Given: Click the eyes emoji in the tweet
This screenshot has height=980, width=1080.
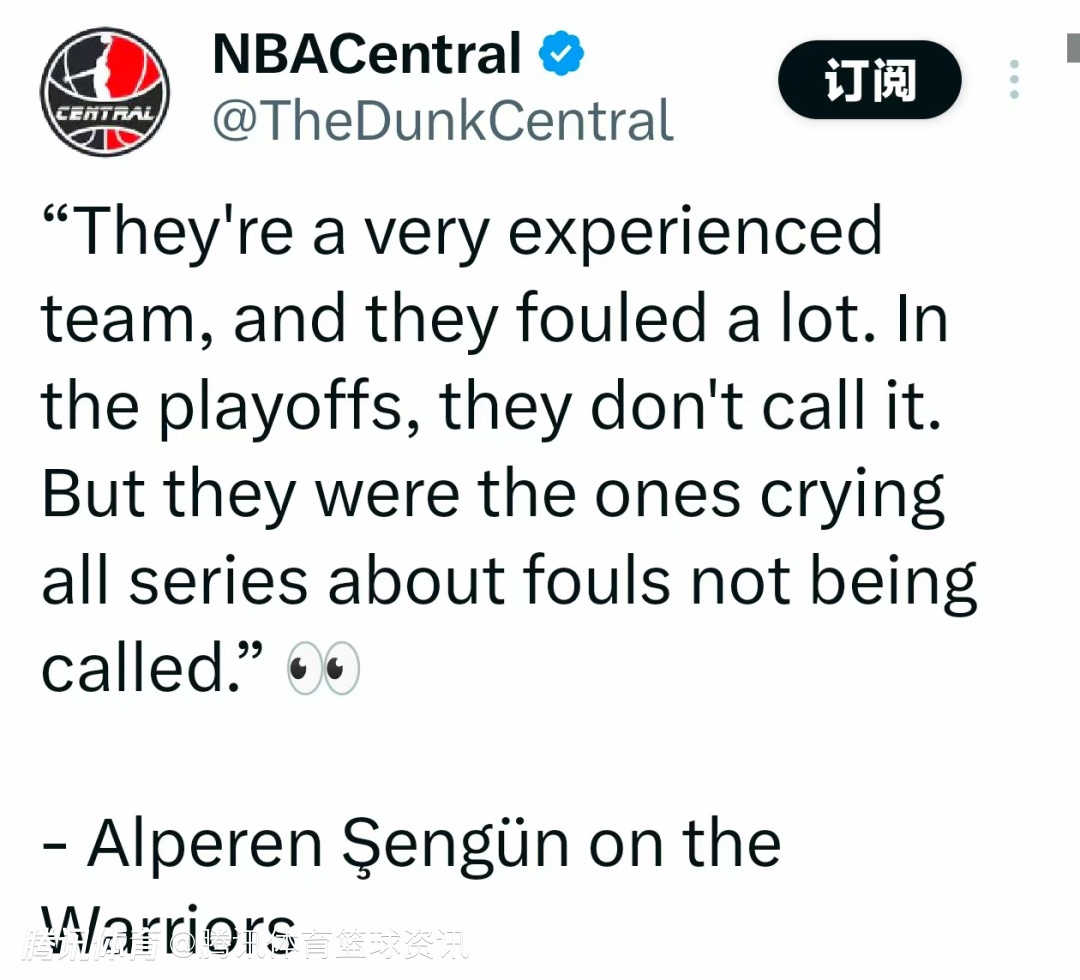Looking at the screenshot, I should pyautogui.click(x=323, y=670).
